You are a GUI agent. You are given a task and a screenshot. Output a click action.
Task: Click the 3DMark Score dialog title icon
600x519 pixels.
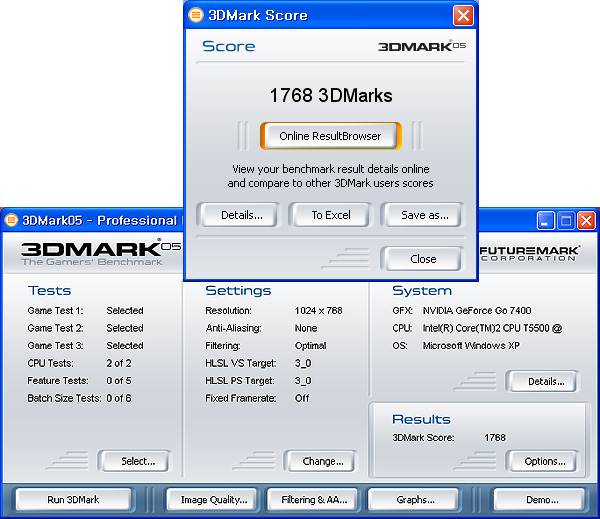(196, 15)
